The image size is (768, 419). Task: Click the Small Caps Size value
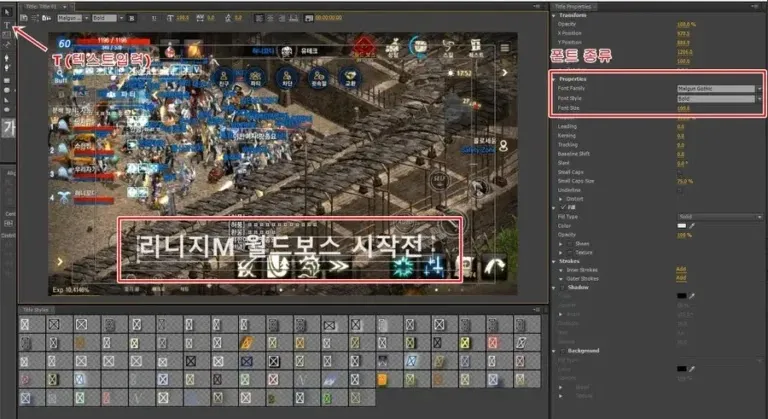[x=685, y=181]
